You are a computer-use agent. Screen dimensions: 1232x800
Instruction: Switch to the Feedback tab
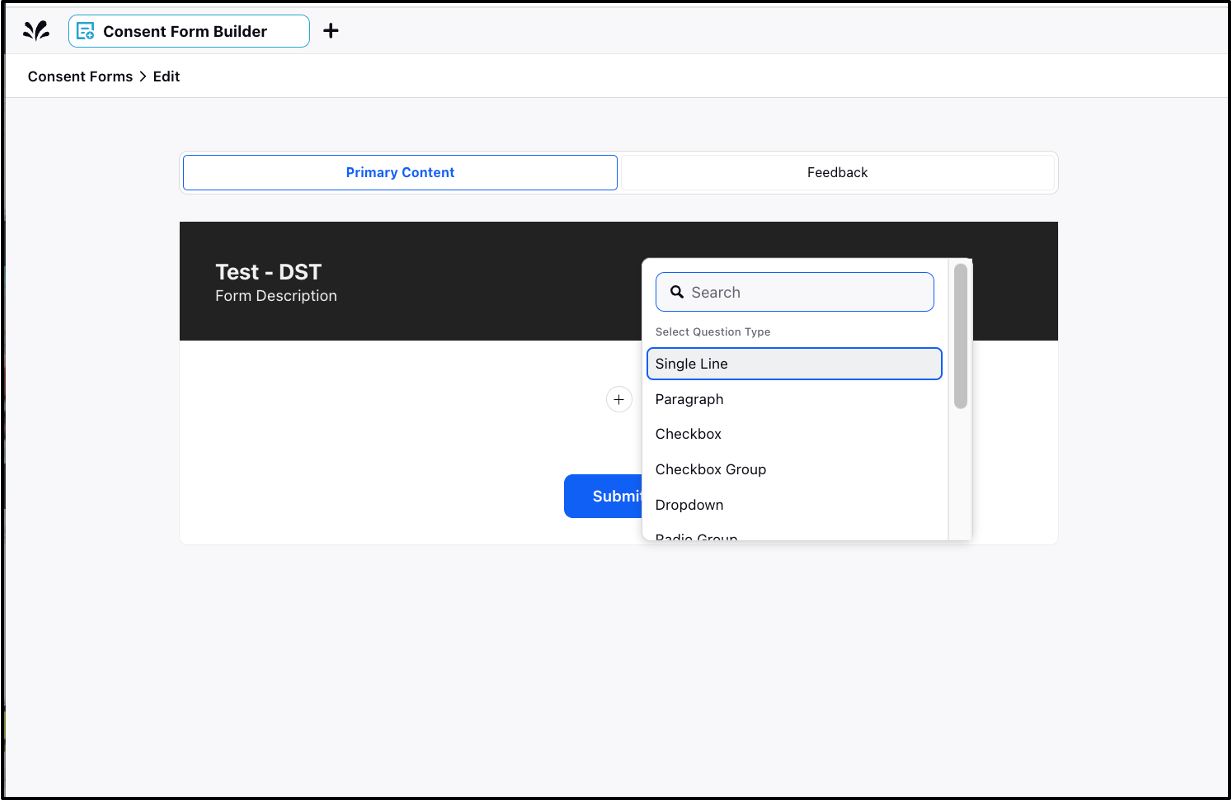tap(837, 172)
